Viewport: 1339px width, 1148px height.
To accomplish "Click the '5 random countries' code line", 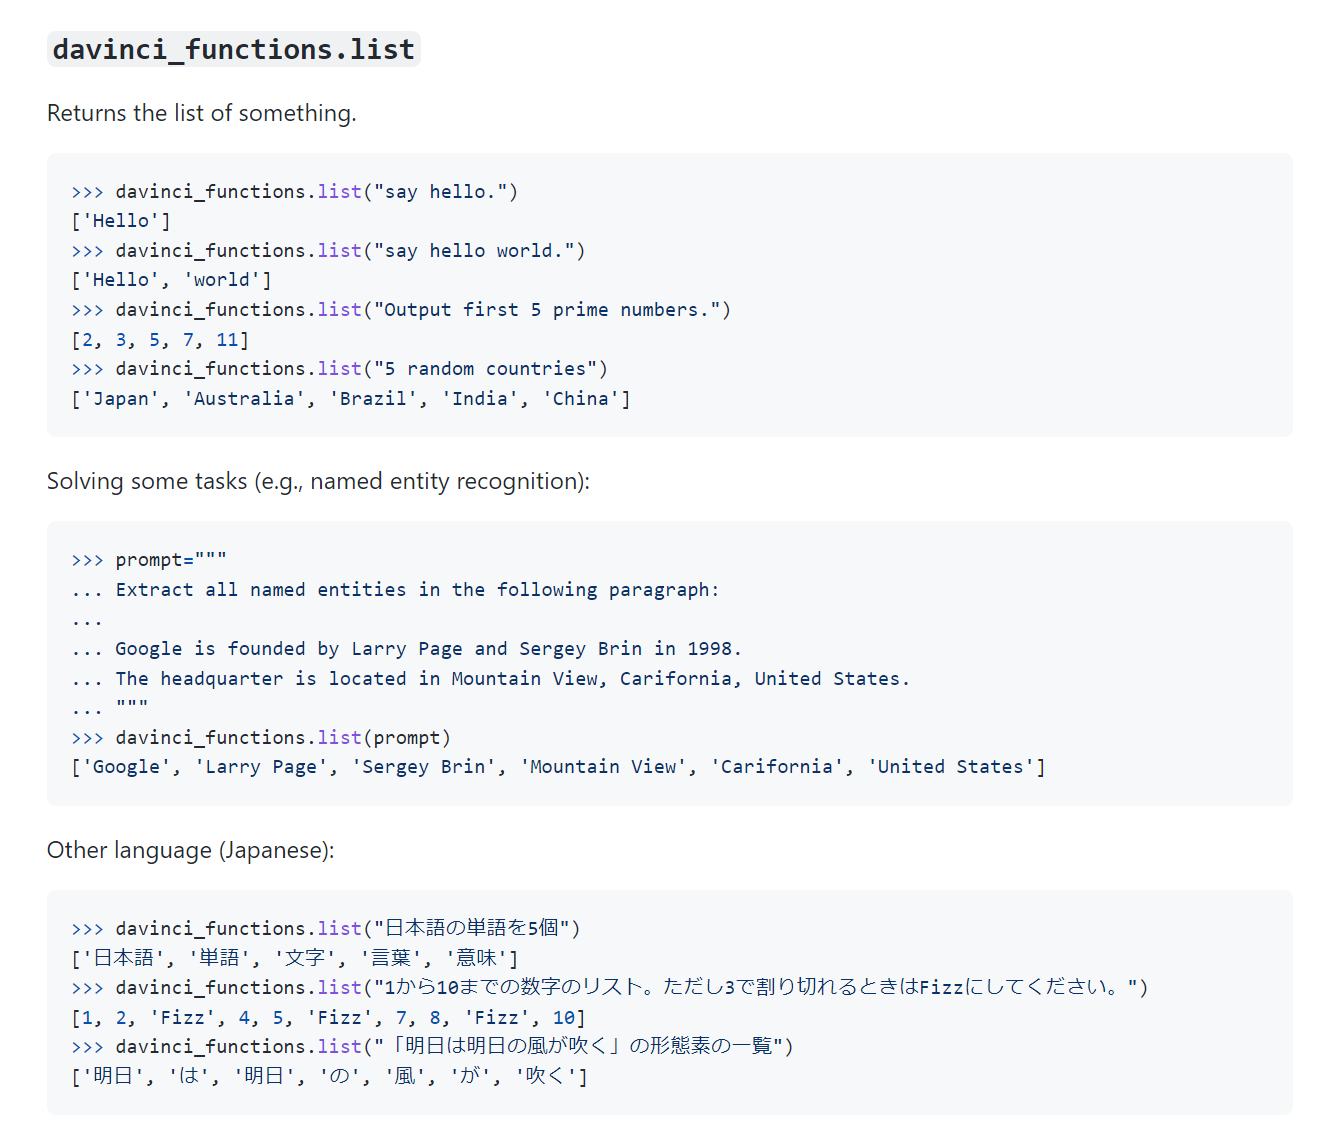I will click(339, 369).
